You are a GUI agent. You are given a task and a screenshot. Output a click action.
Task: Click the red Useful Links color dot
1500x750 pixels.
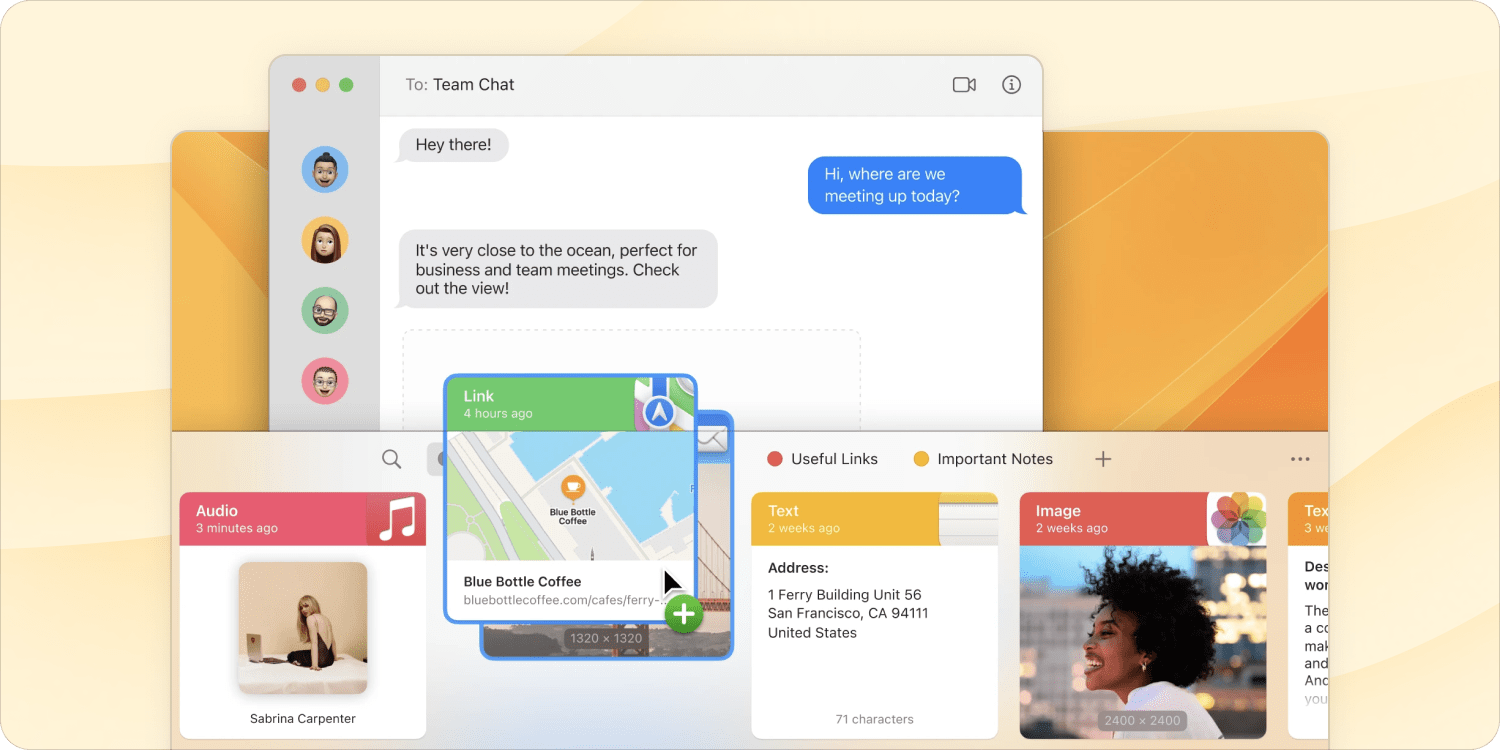click(x=774, y=459)
